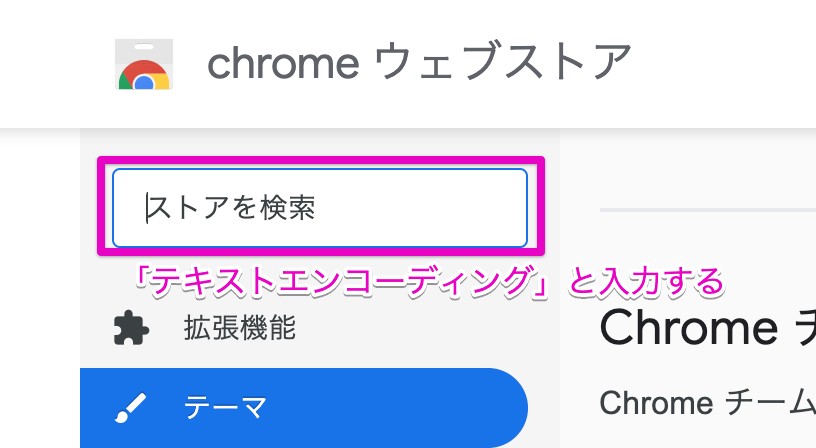Click the blank blue area of the テーマ row
This screenshot has width=816, height=448.
click(x=400, y=407)
